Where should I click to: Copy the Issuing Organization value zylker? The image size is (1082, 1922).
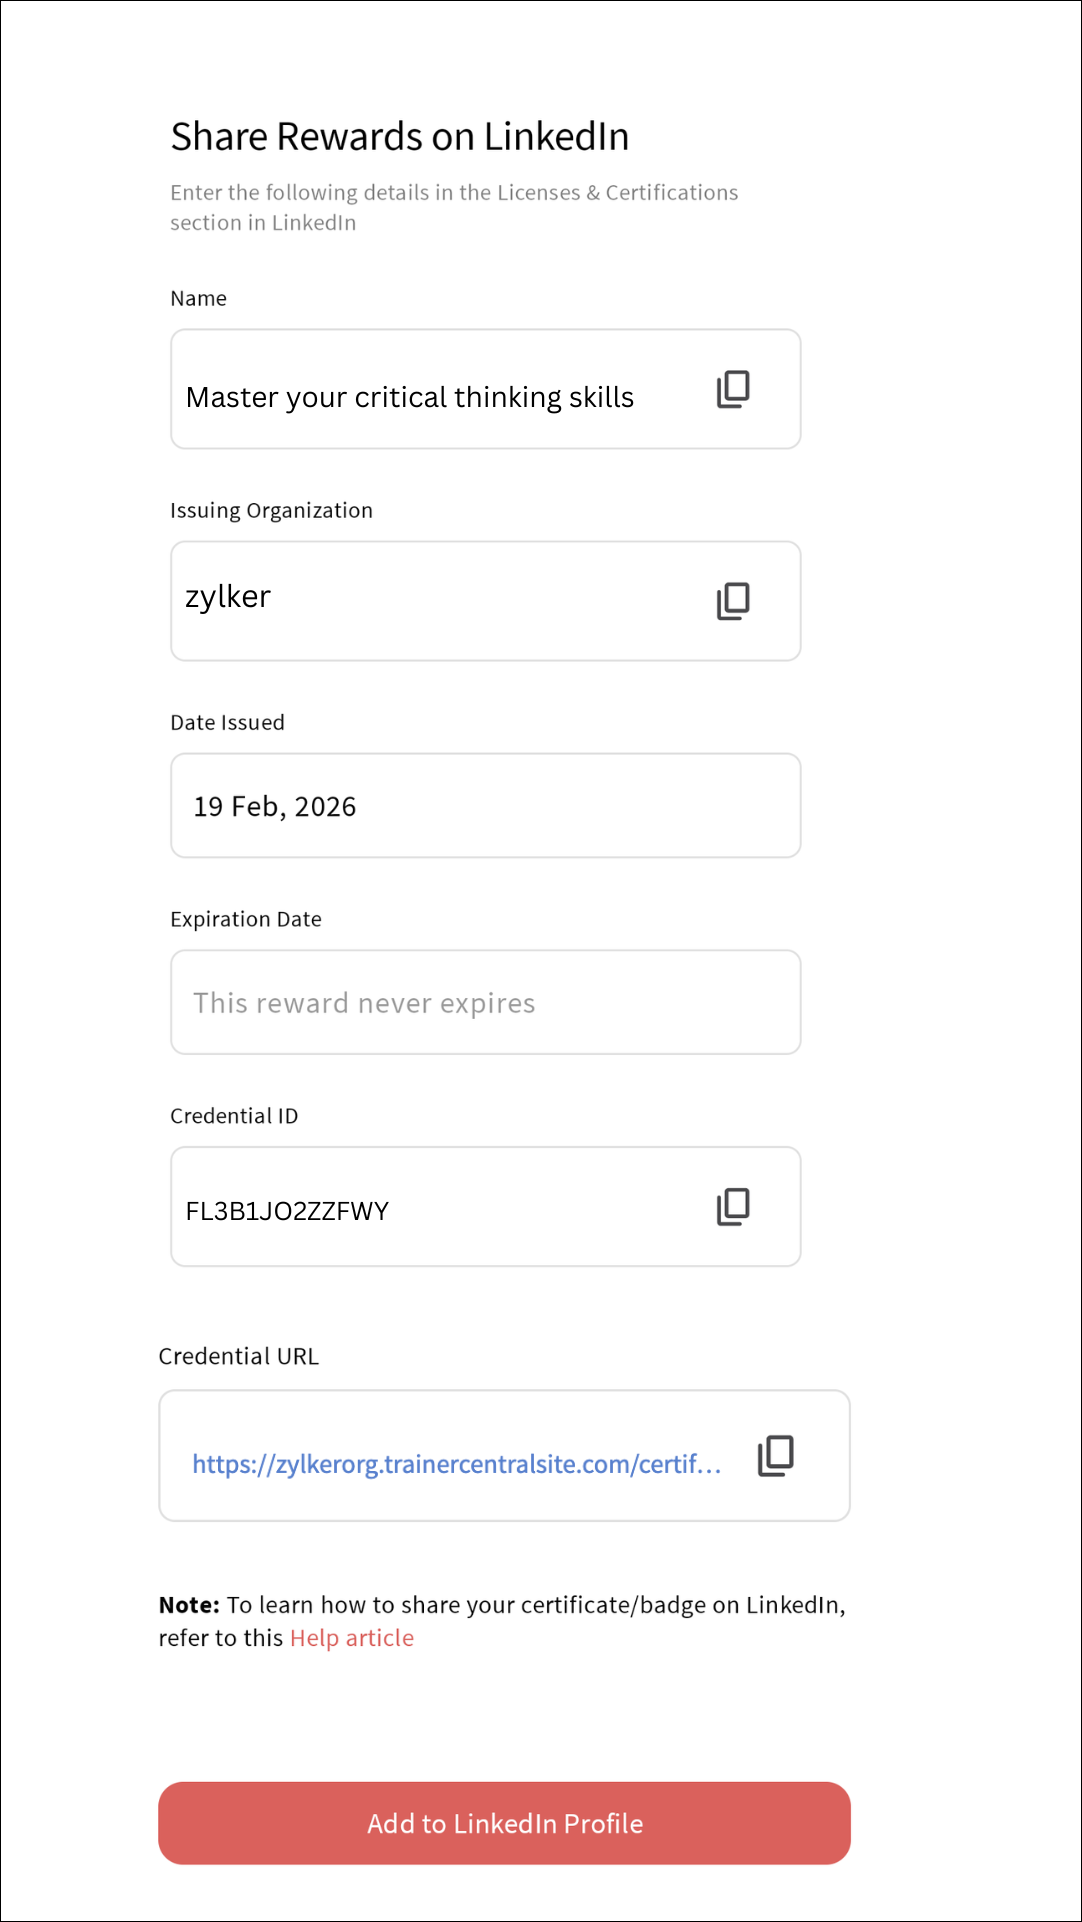coord(733,601)
